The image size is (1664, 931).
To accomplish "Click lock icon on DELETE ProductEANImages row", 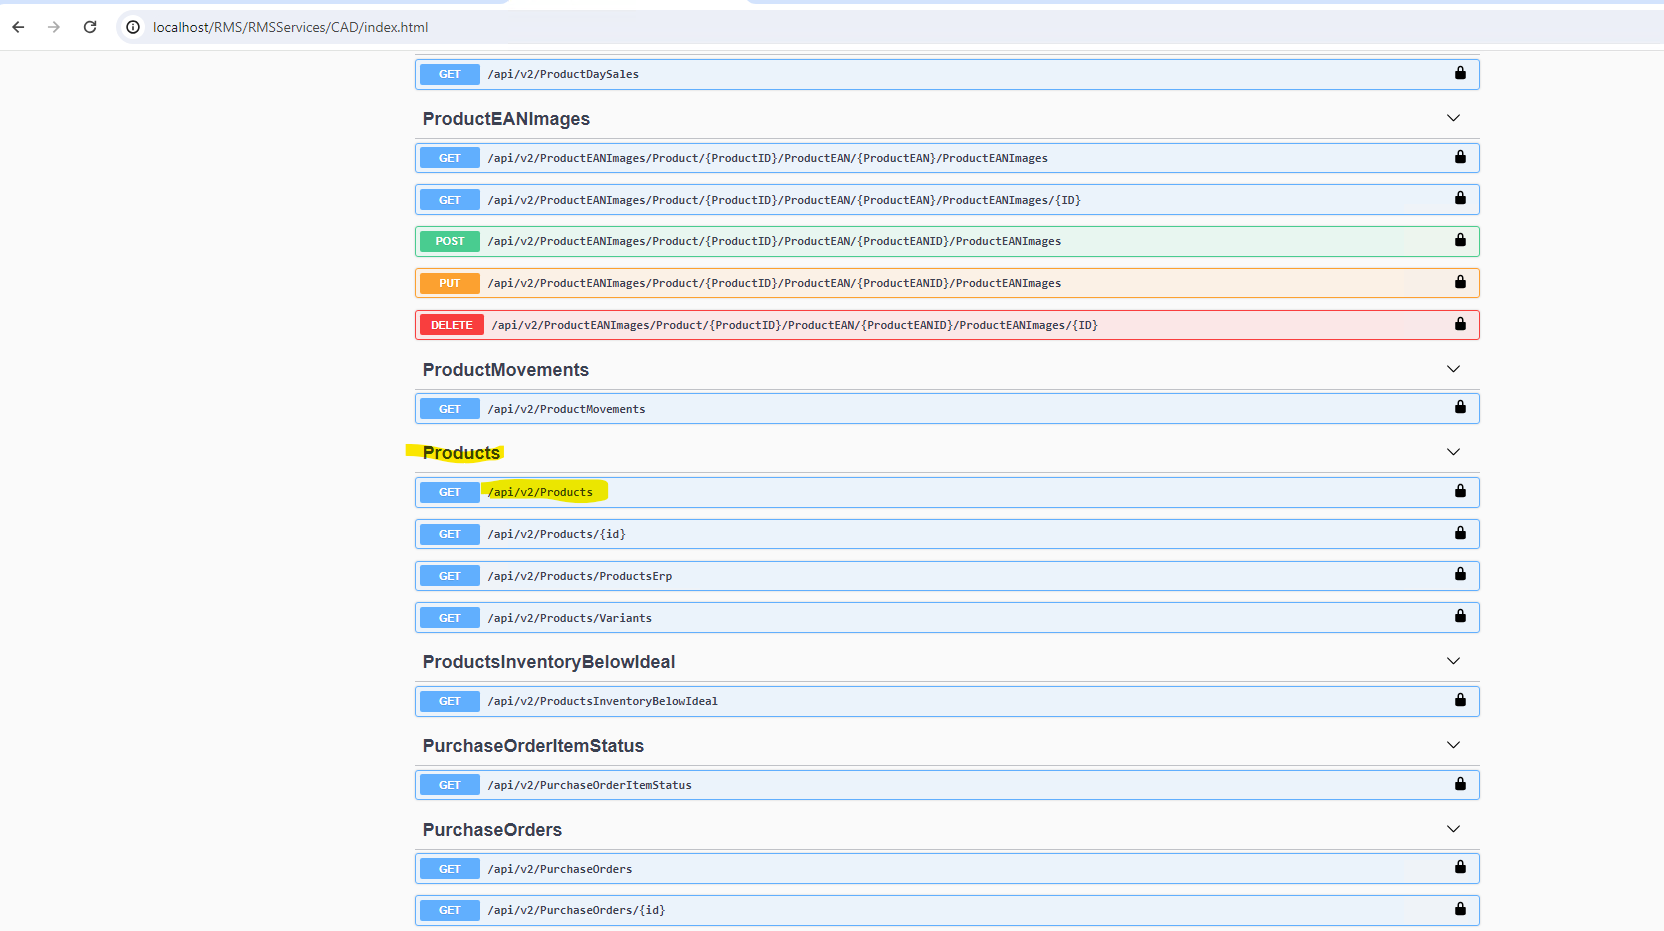I will [1460, 324].
